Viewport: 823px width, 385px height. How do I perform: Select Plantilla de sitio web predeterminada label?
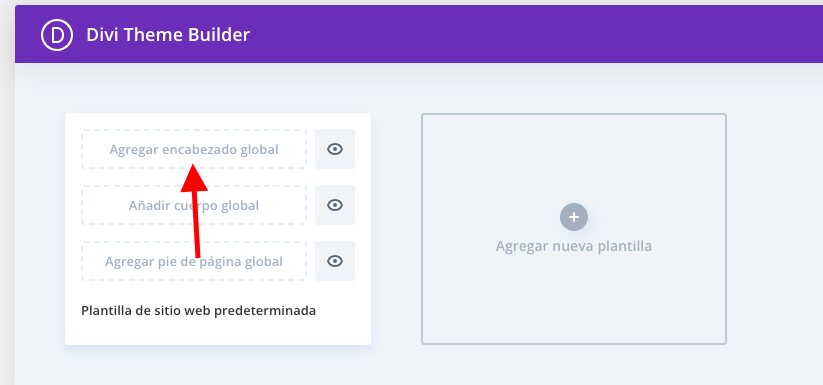(x=198, y=311)
